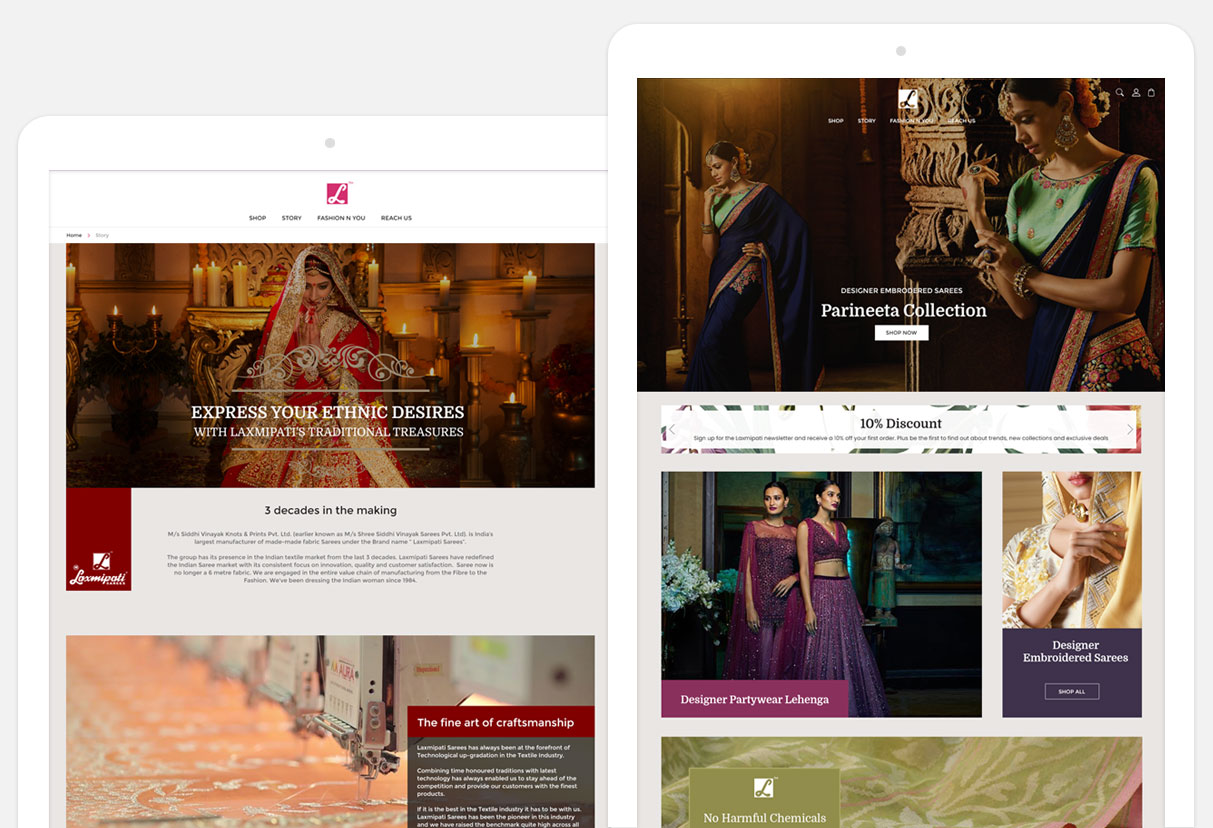
Task: Open search using the magnifier icon
Action: click(x=1119, y=92)
